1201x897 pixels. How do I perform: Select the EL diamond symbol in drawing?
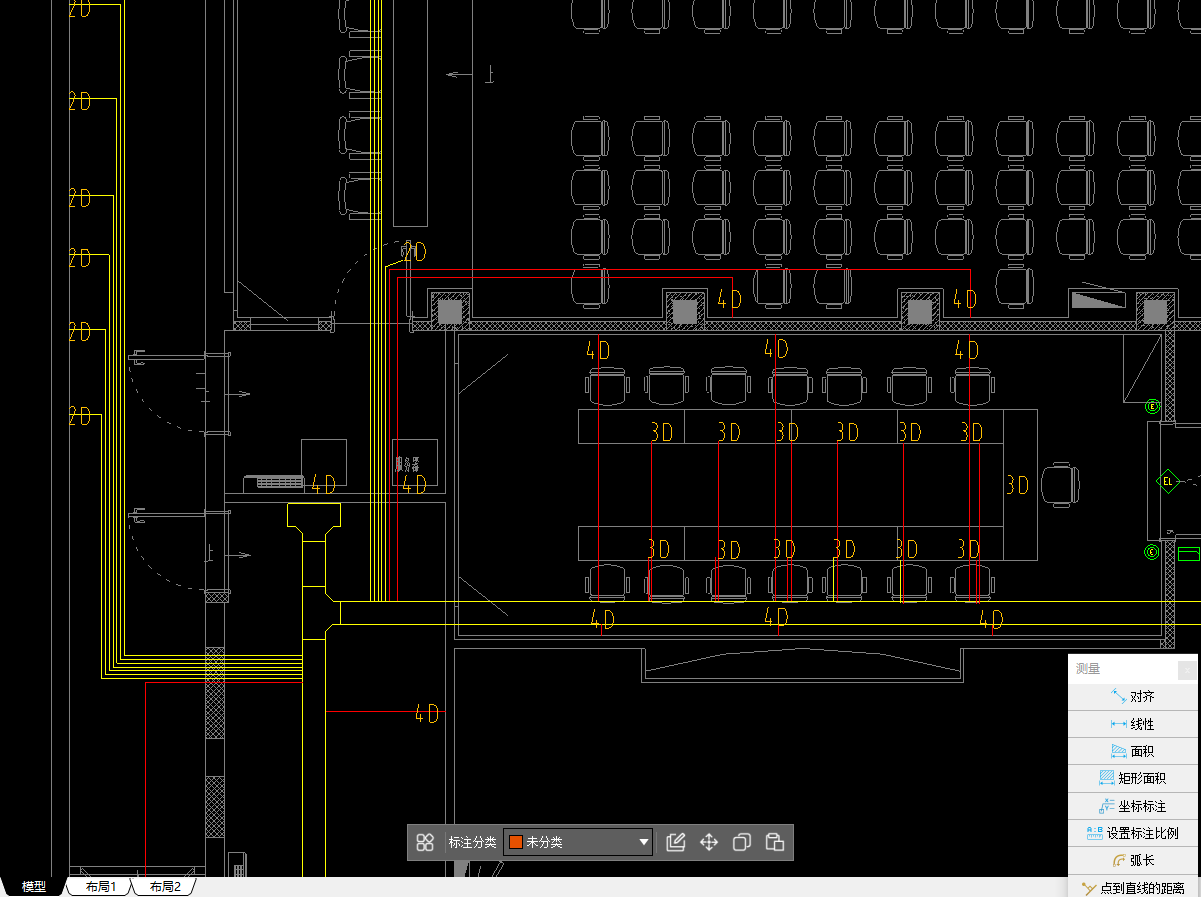click(x=1167, y=482)
